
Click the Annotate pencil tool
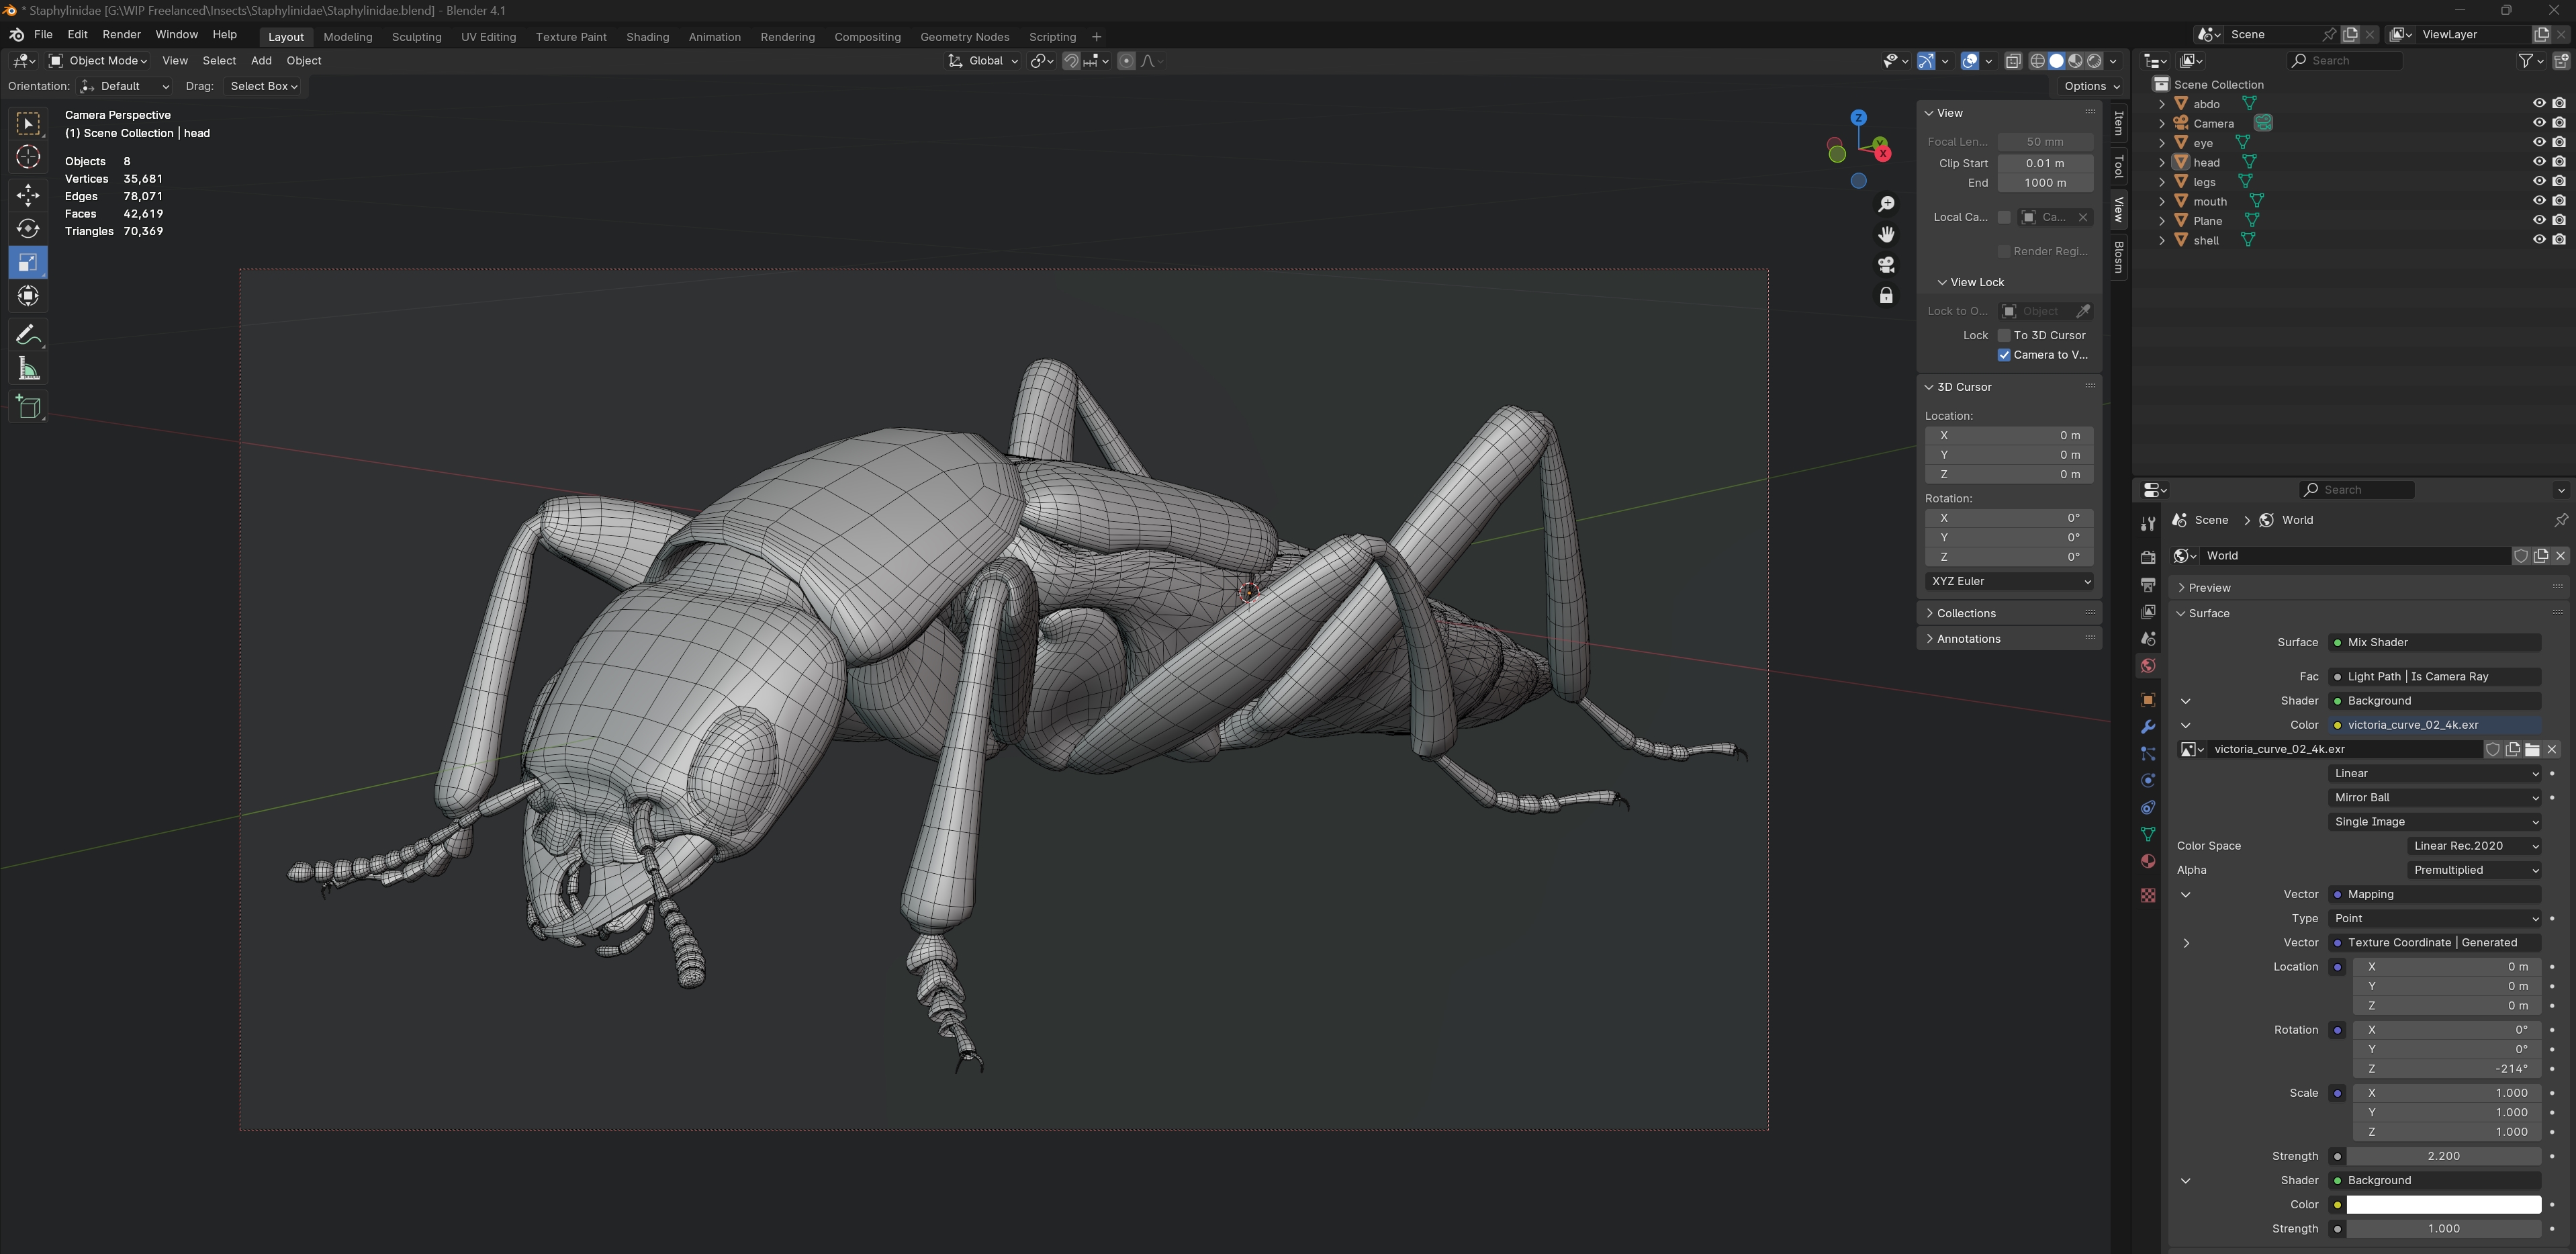[28, 334]
